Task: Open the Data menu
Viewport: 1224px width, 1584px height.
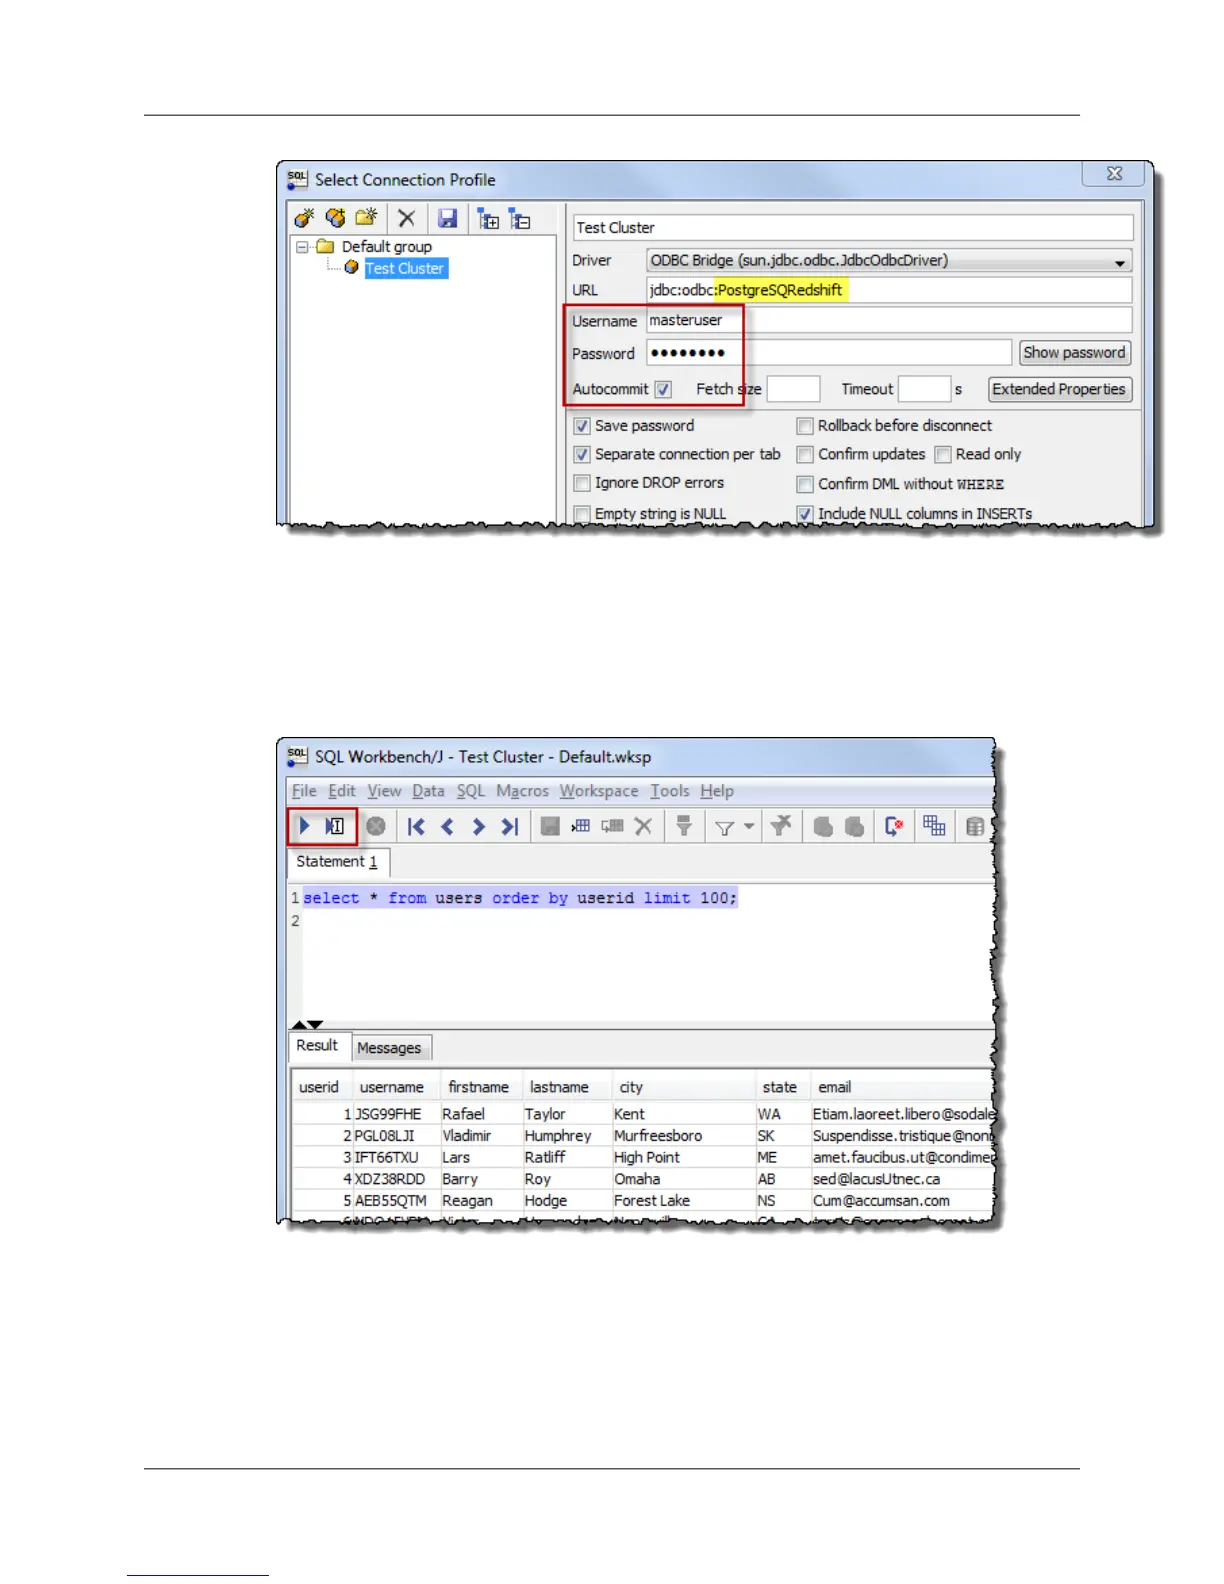Action: pos(428,790)
